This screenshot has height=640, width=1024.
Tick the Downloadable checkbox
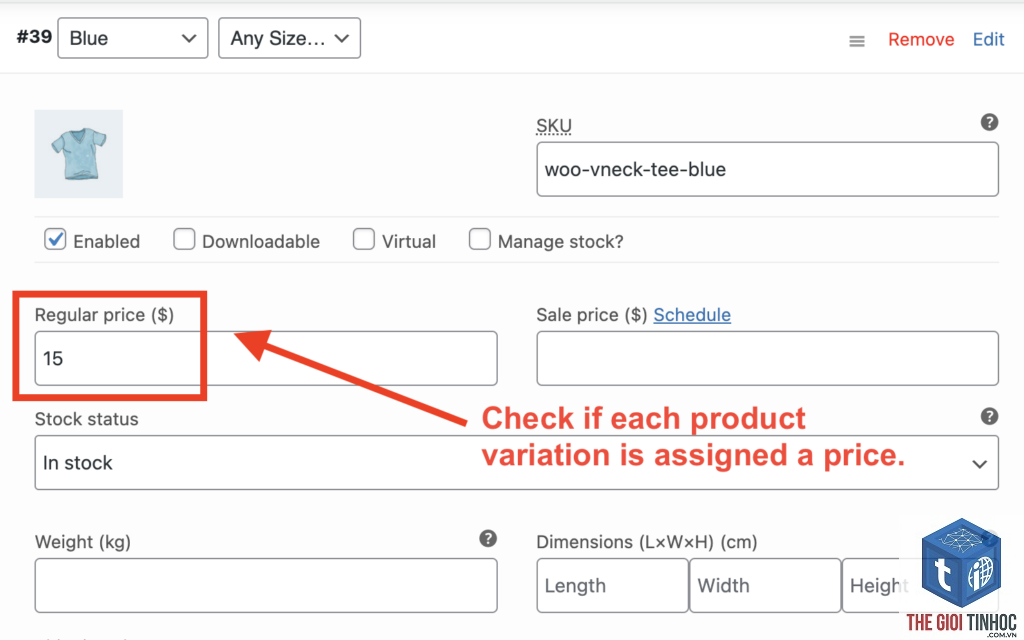click(184, 240)
